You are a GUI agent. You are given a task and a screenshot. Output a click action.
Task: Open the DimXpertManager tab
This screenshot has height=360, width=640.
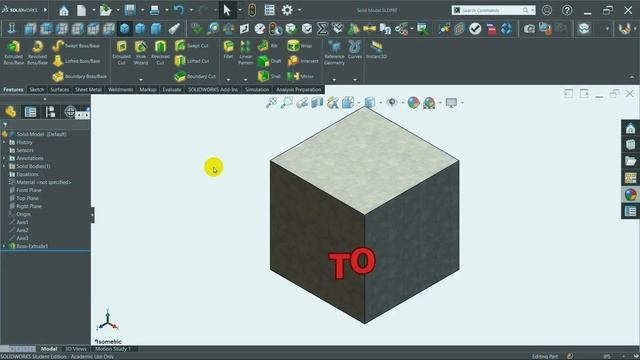[x=70, y=111]
